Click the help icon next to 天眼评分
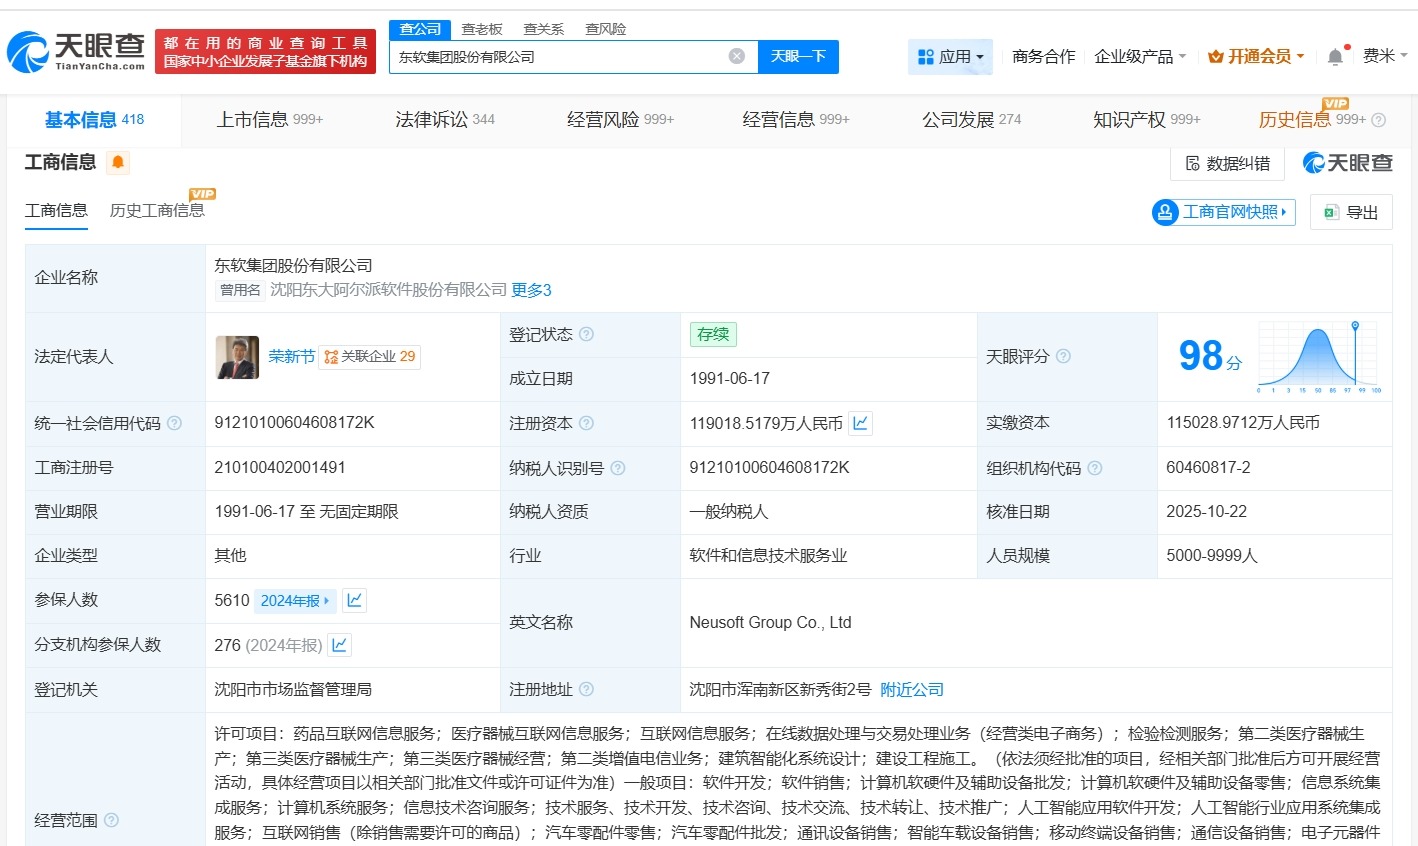The image size is (1418, 846). pos(1065,357)
